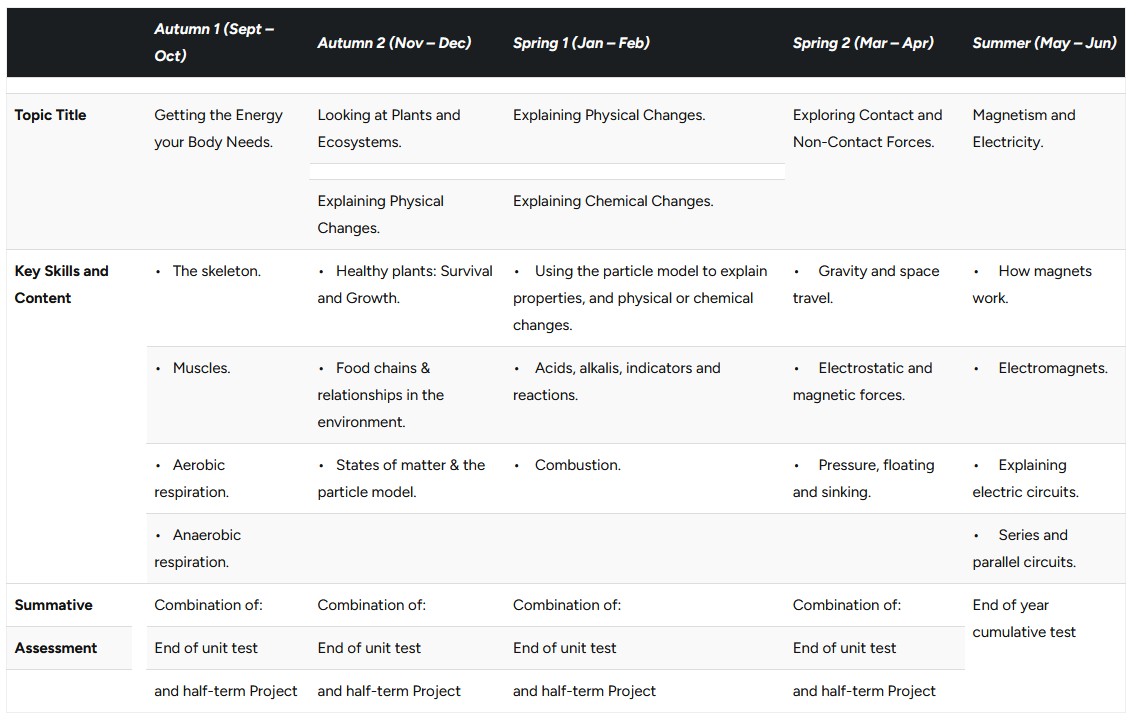Image resolution: width=1137 pixels, height=723 pixels.
Task: Click 'End of year cumulative test' cell
Action: pos(1024,619)
